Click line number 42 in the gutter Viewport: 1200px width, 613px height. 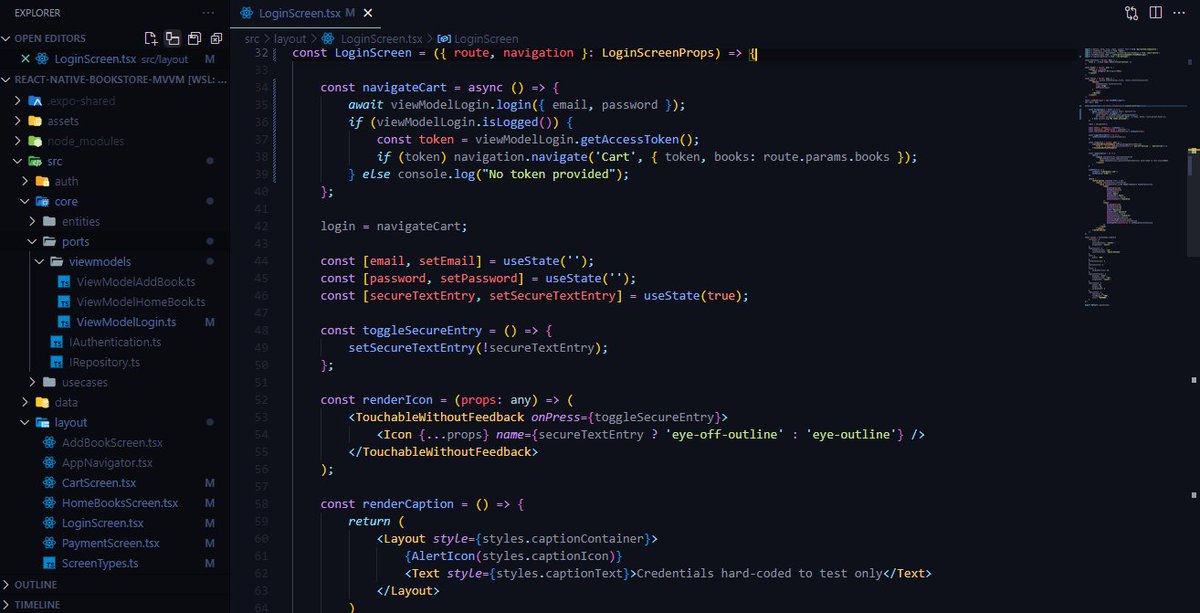click(263, 226)
